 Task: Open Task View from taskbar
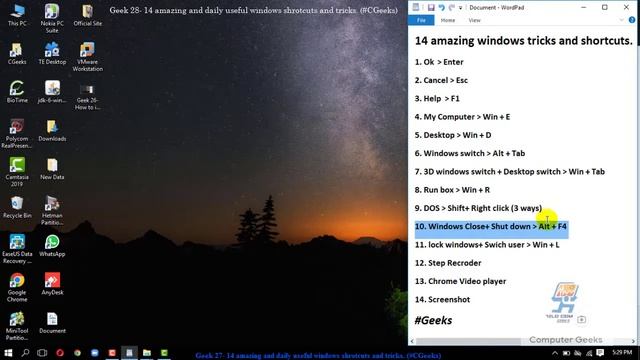(x=42, y=353)
